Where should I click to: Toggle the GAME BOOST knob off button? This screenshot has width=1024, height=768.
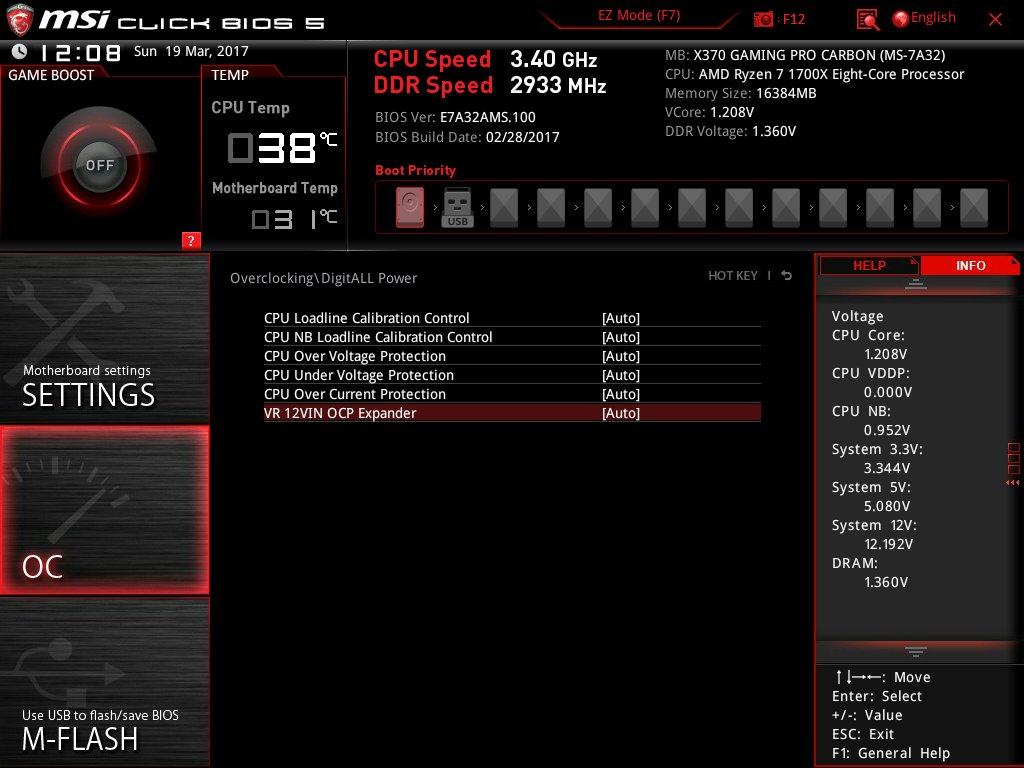pyautogui.click(x=99, y=165)
